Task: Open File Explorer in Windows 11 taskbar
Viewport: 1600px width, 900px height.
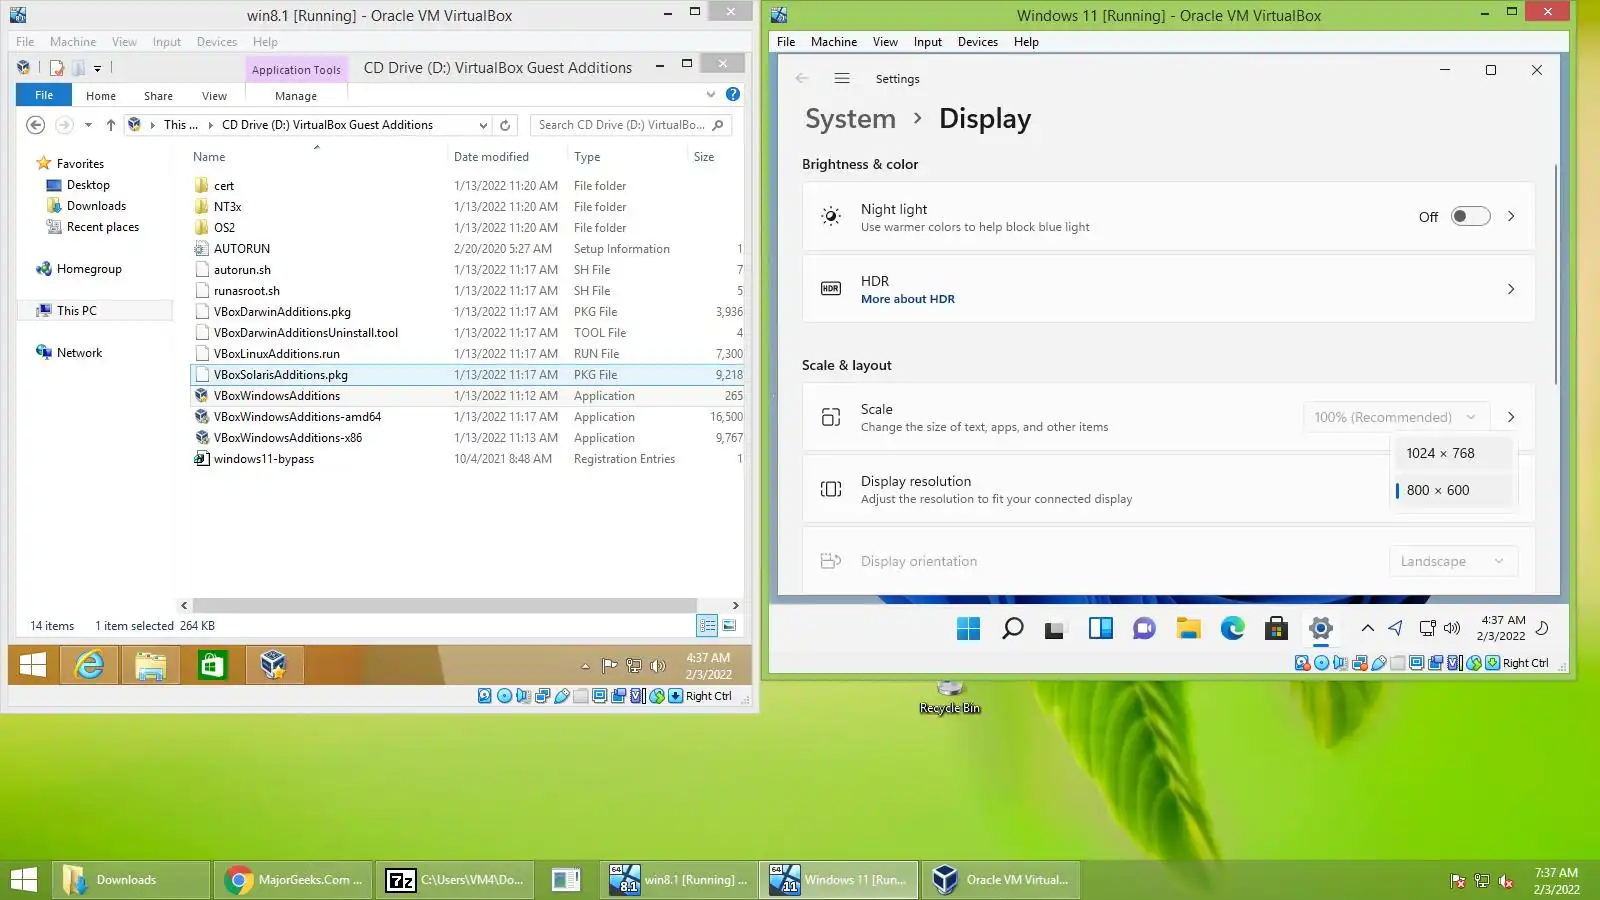Action: coord(1188,628)
